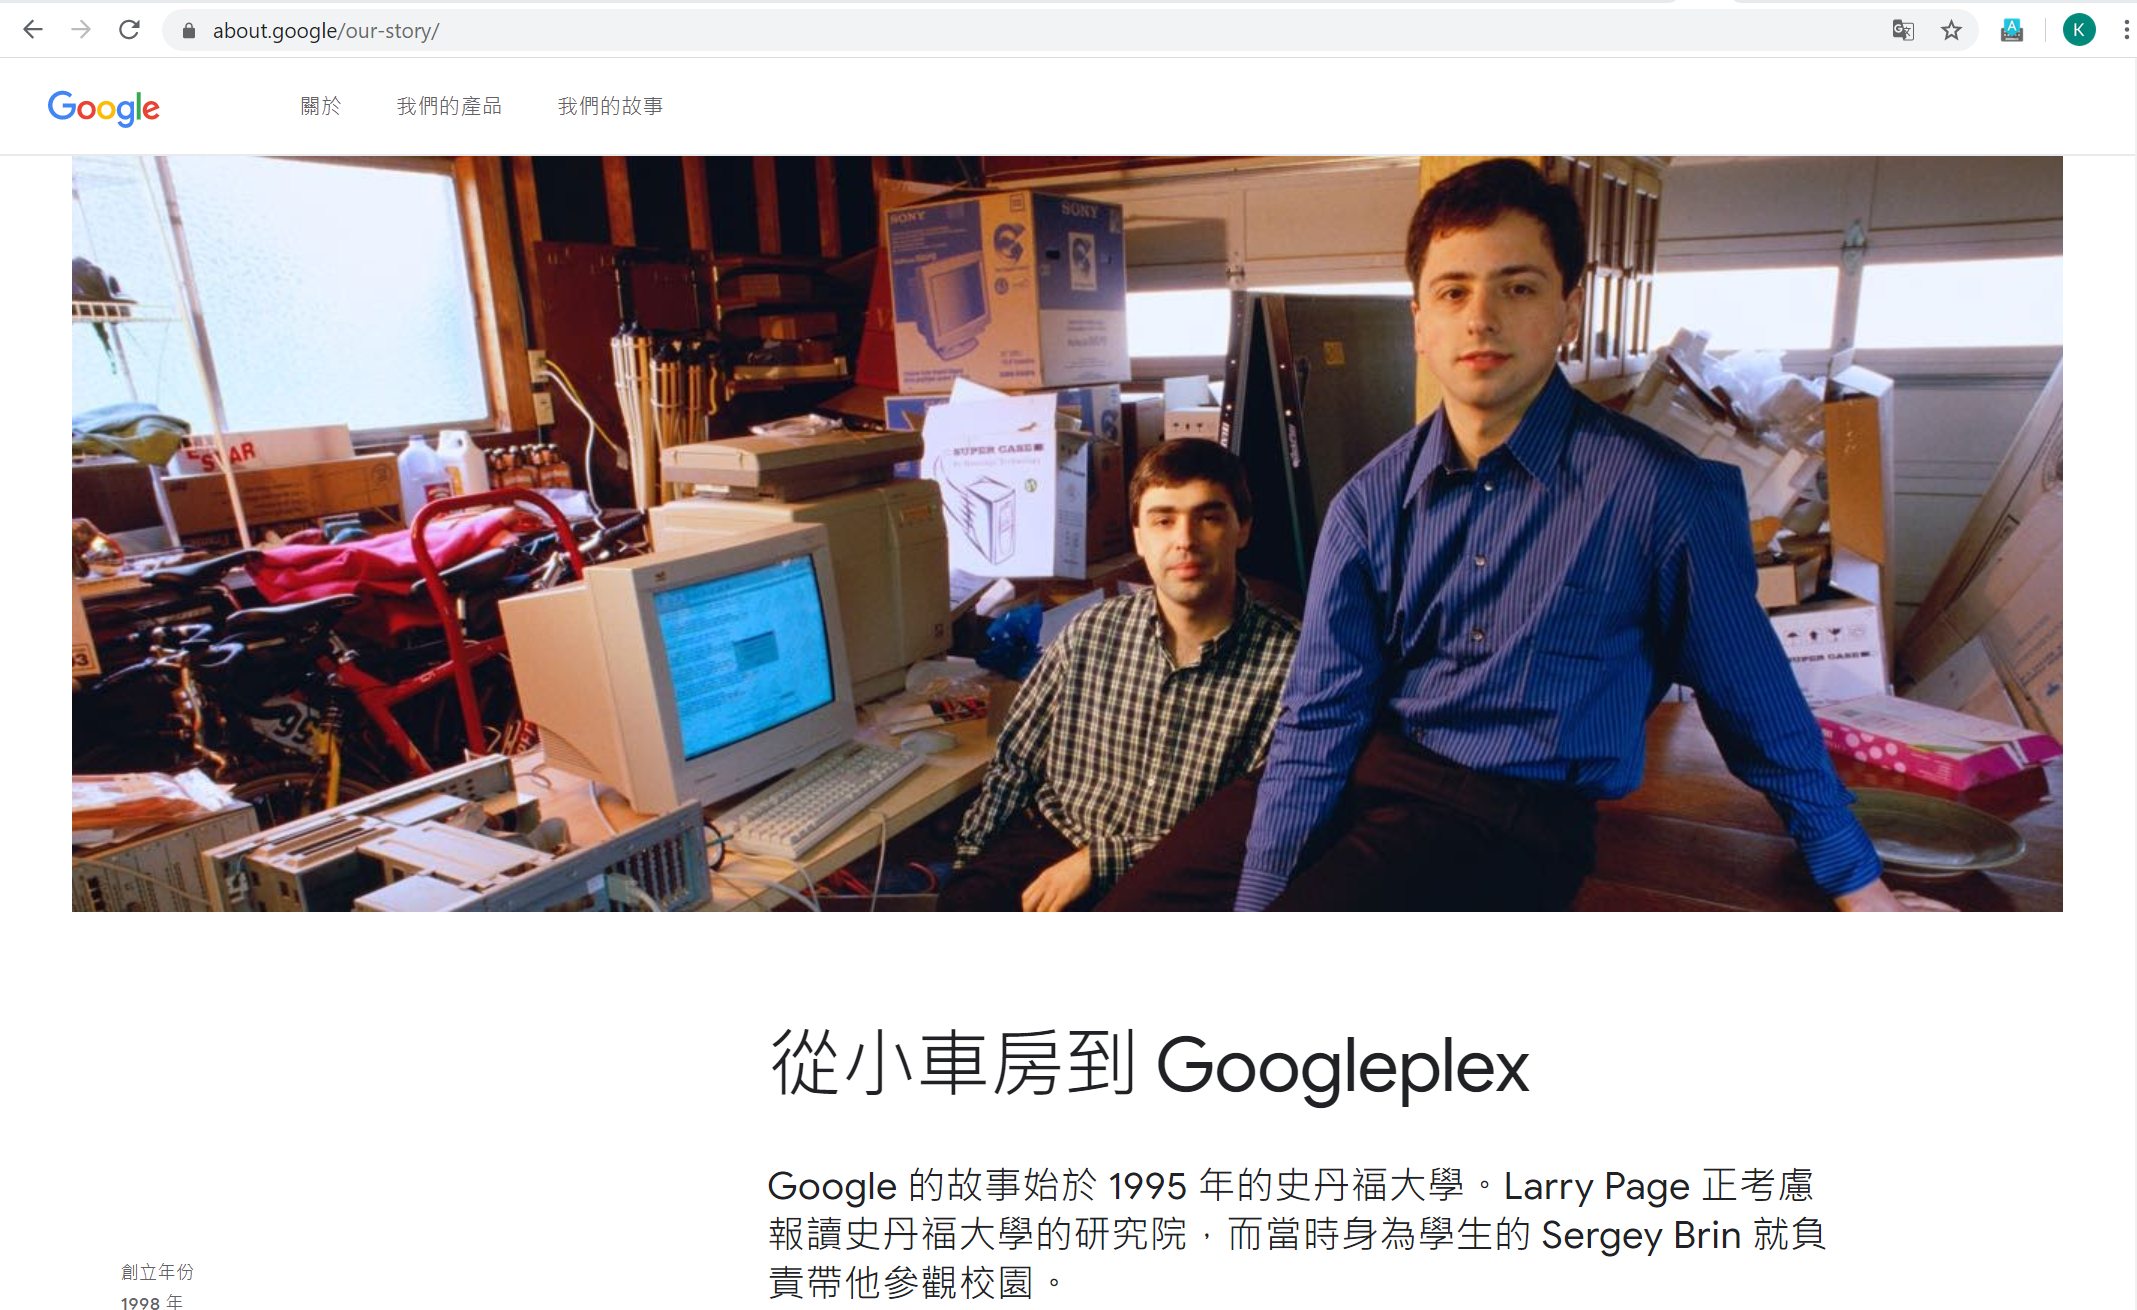Click the browser forward arrow
Image resolution: width=2137 pixels, height=1310 pixels.
point(81,30)
